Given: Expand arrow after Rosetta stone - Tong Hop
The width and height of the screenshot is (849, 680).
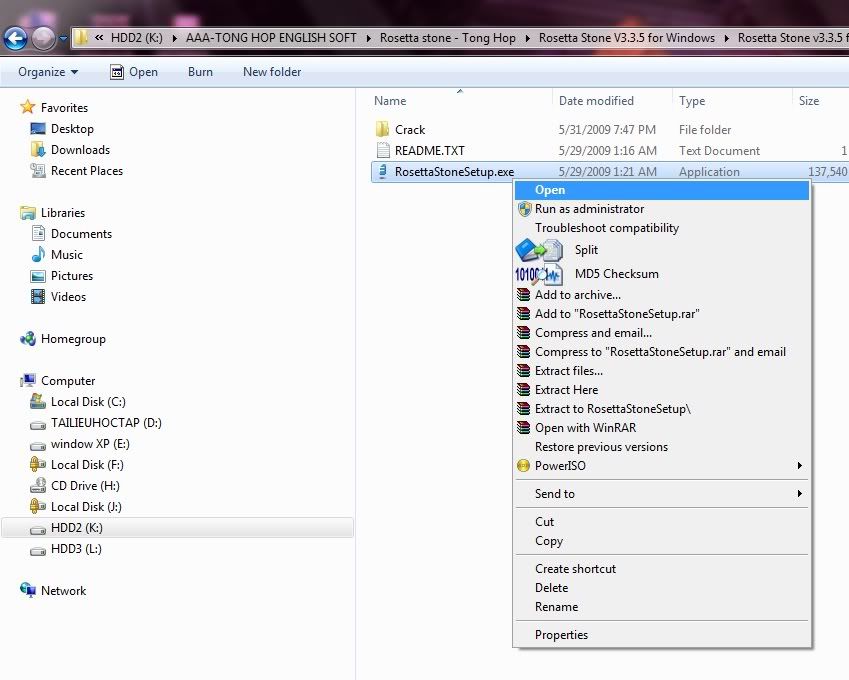Looking at the screenshot, I should 527,38.
